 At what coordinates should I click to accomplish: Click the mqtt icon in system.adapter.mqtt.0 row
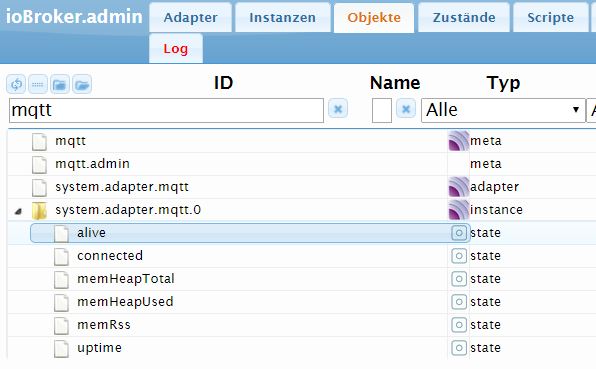point(458,210)
